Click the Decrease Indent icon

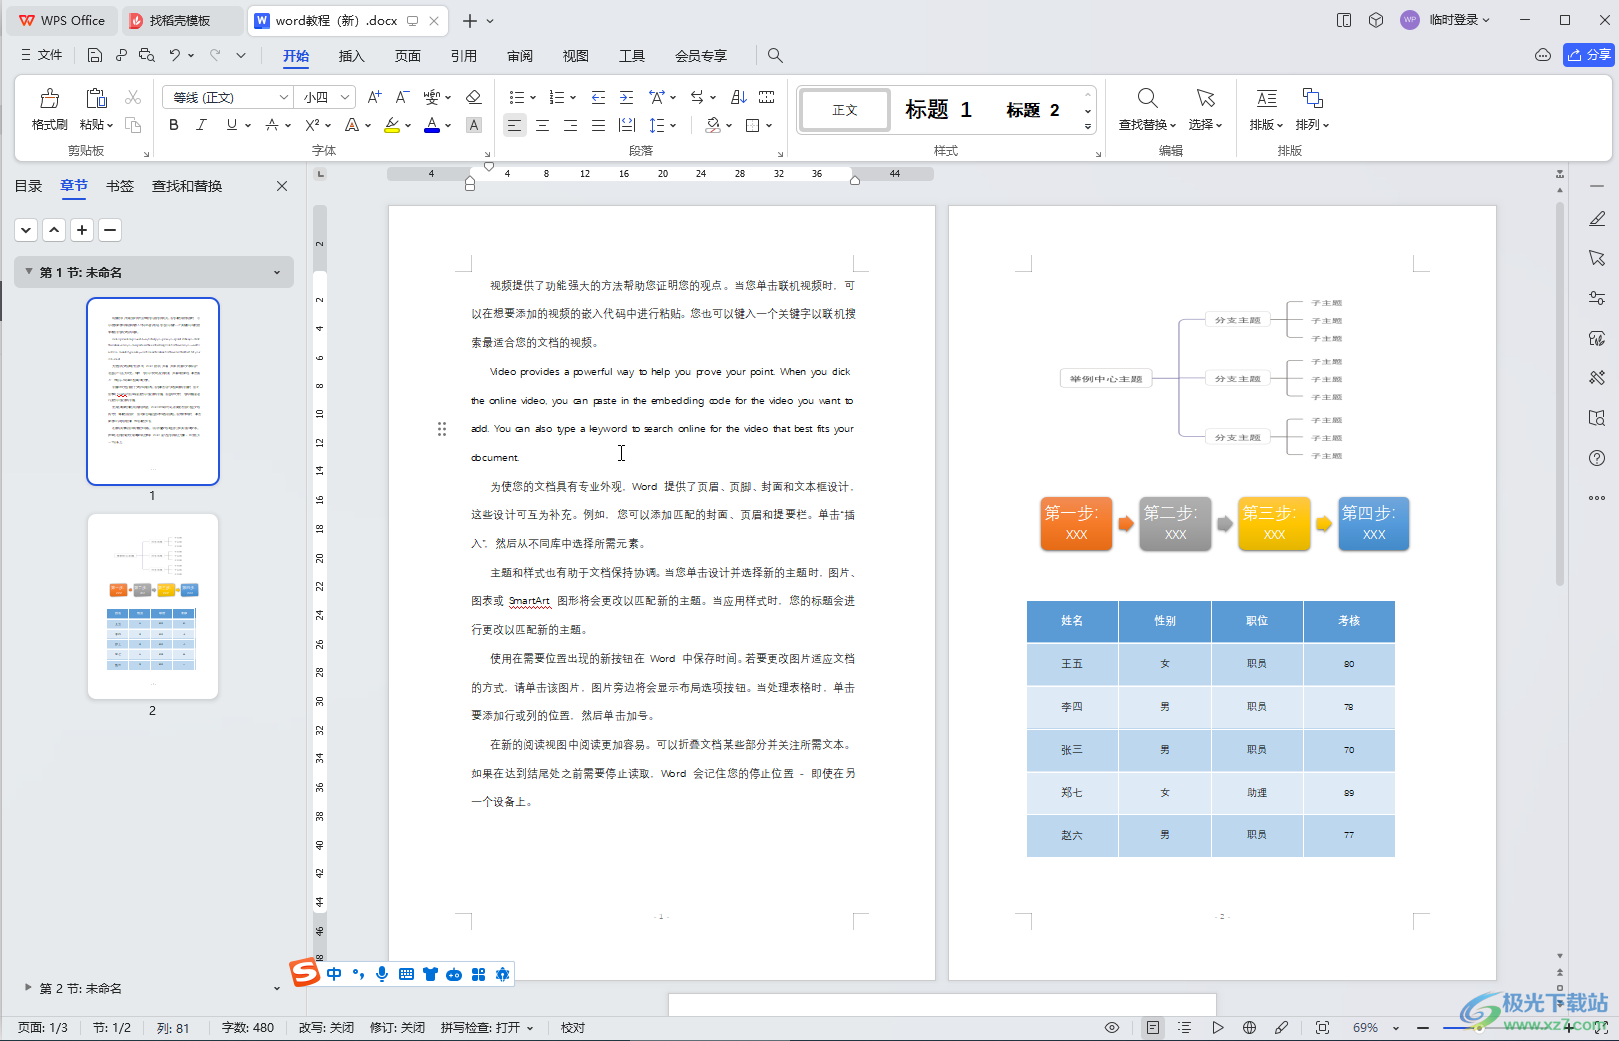598,97
